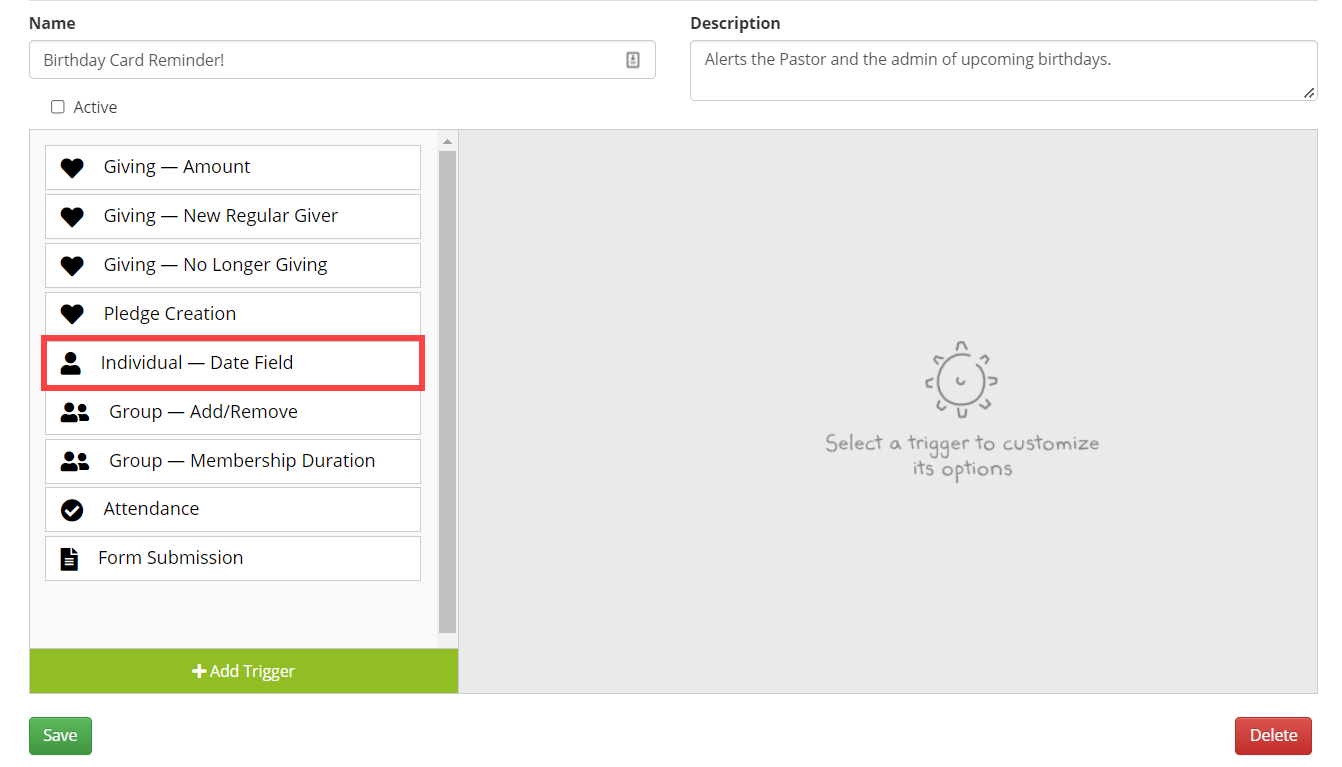
Task: Click heart icon next to New Regular Giver
Action: (72, 217)
